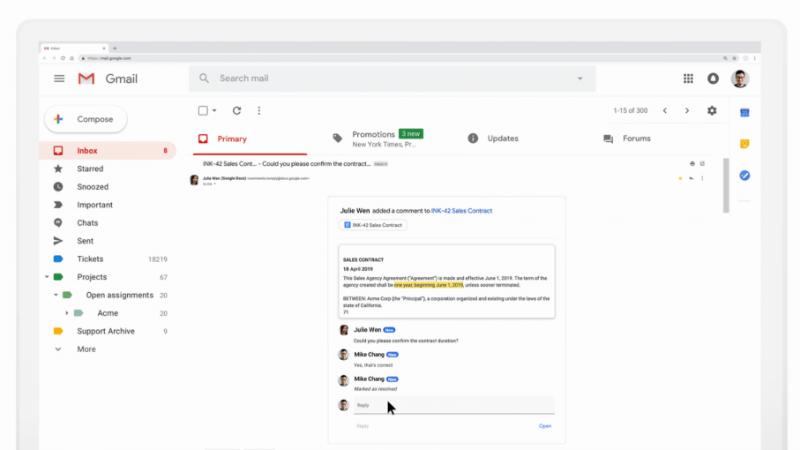The width and height of the screenshot is (800, 450).
Task: Click the Compose button
Action: point(86,119)
